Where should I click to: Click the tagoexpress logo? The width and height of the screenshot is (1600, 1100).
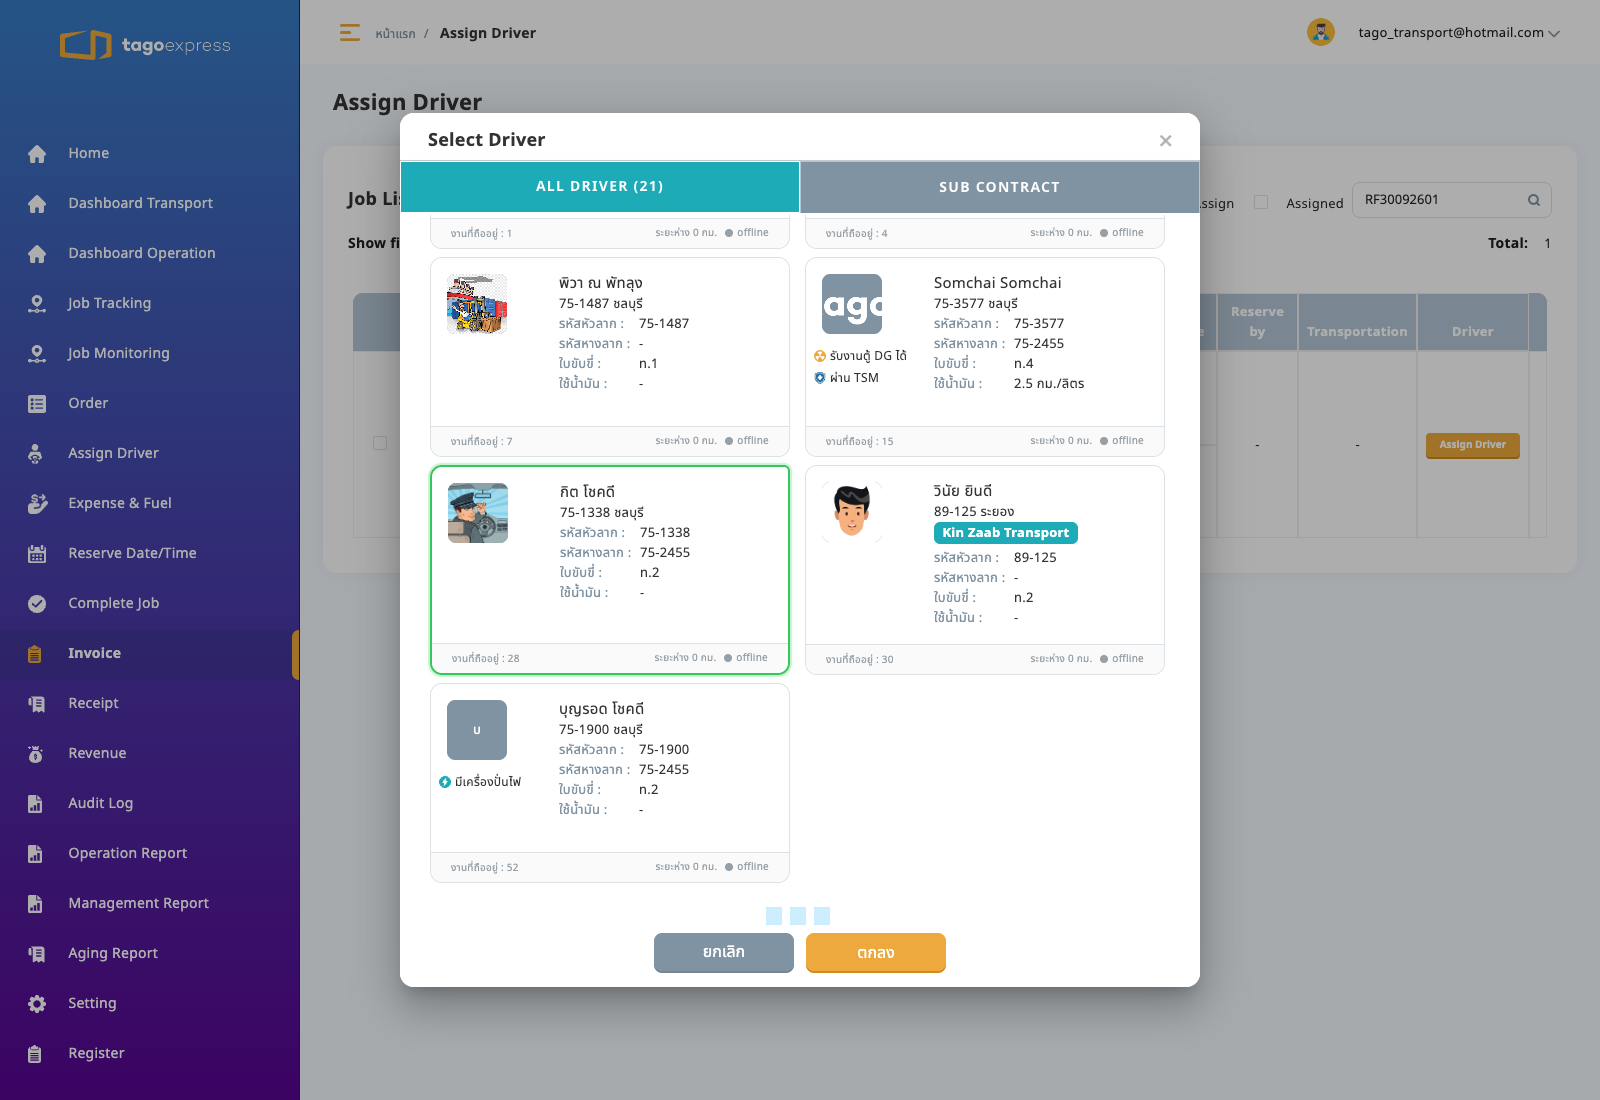click(x=145, y=45)
